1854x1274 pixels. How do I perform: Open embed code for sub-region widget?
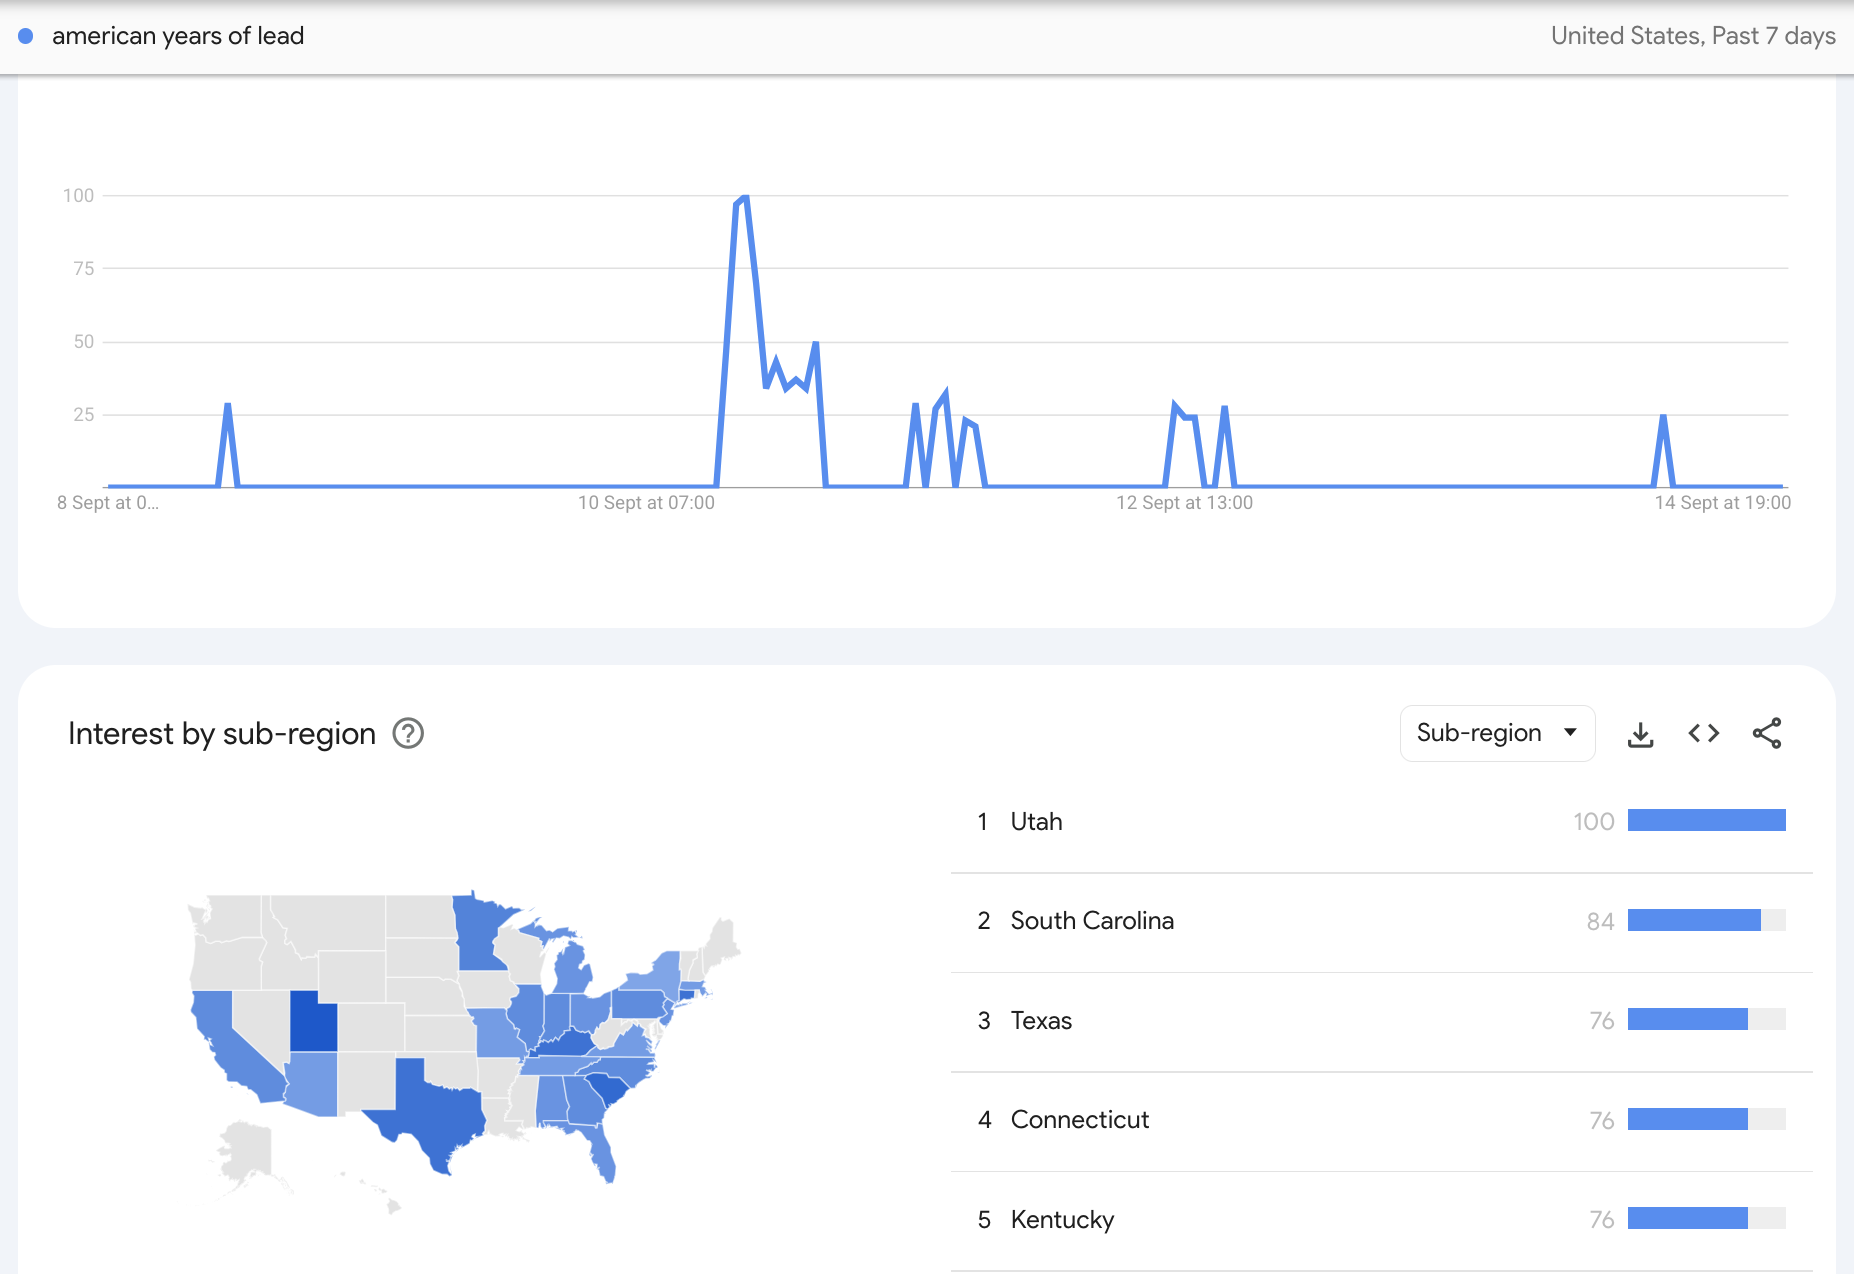[x=1703, y=734]
